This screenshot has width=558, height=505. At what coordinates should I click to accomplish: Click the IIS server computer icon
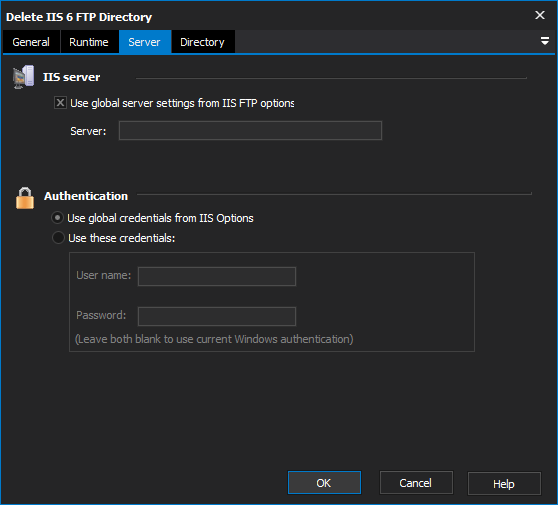pos(23,77)
